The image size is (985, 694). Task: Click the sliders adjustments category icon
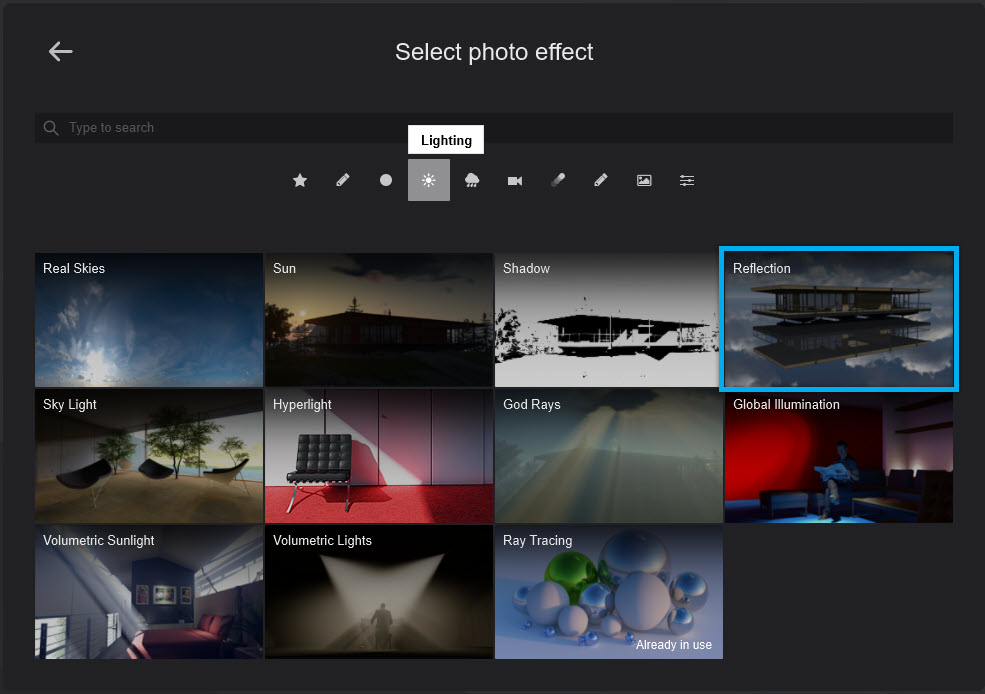pos(686,180)
